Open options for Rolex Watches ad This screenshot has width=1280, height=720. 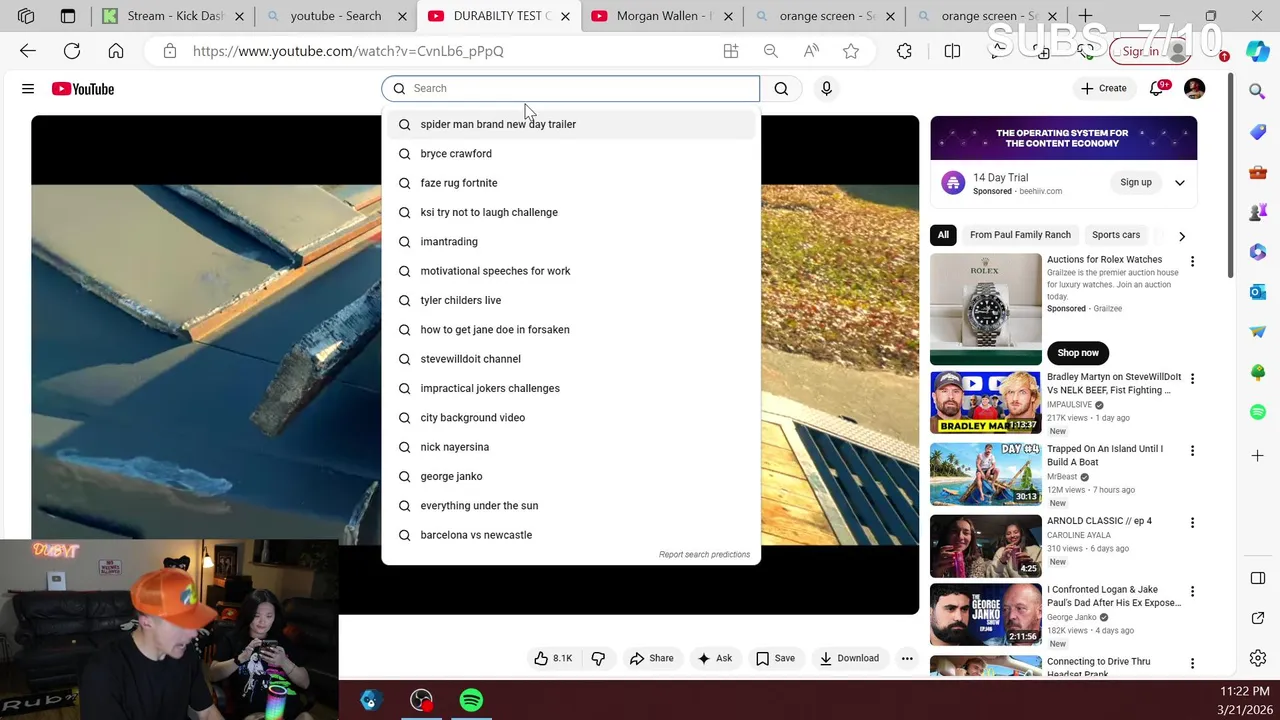1192,261
